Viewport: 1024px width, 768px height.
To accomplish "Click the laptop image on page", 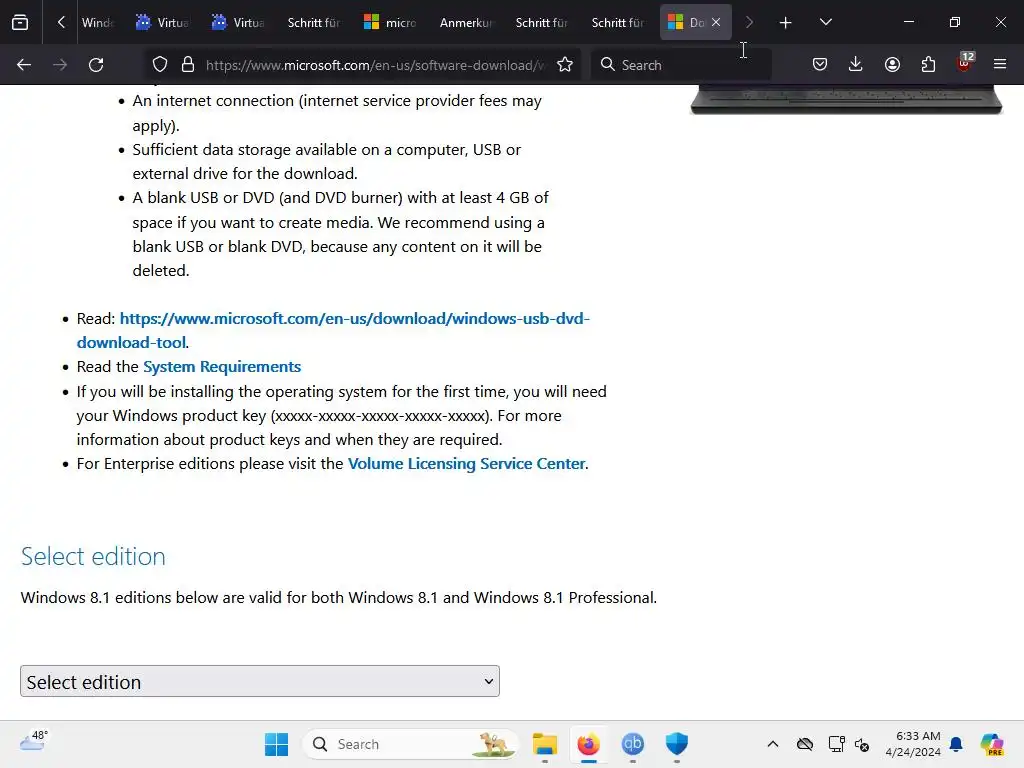I will (x=846, y=100).
